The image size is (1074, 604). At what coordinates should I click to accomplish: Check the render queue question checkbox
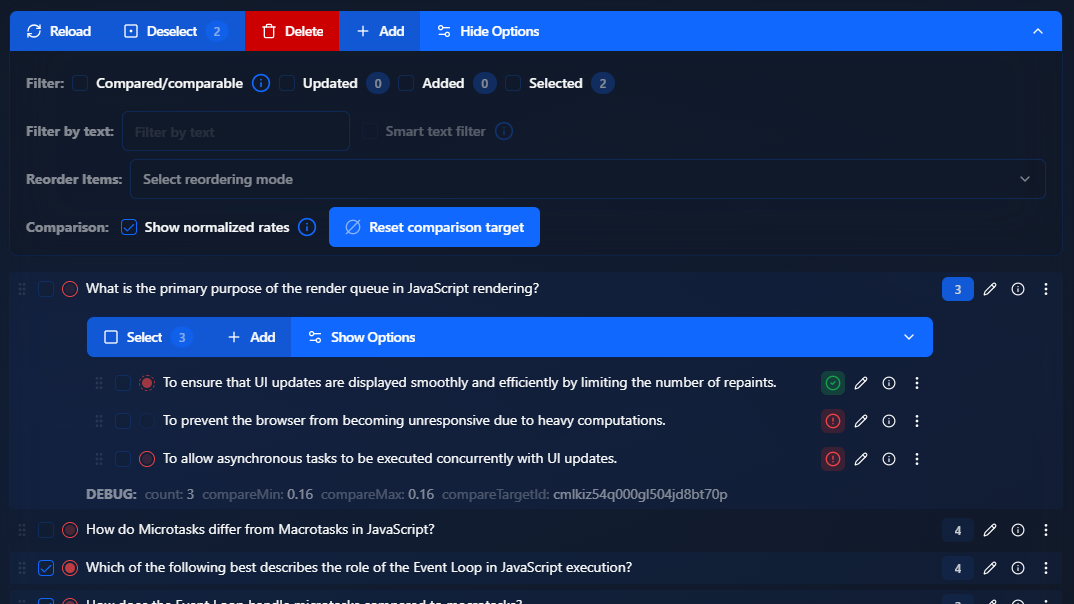click(46, 289)
